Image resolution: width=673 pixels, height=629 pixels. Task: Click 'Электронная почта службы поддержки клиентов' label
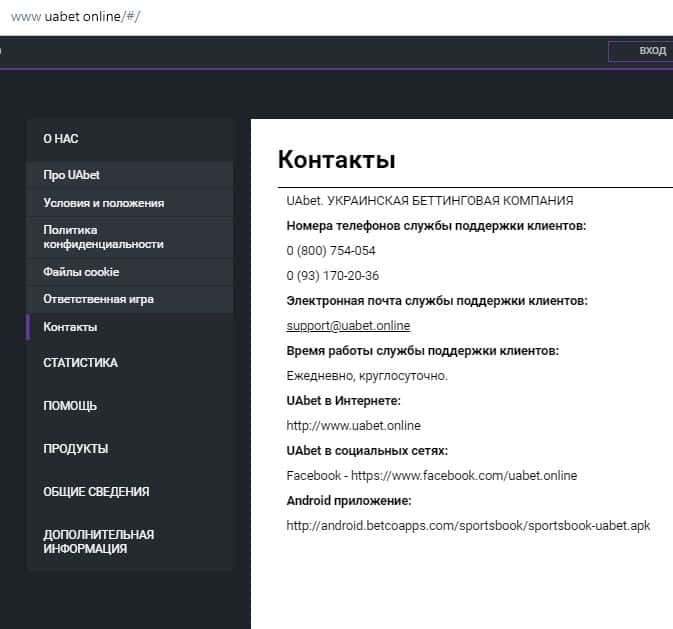click(x=437, y=301)
